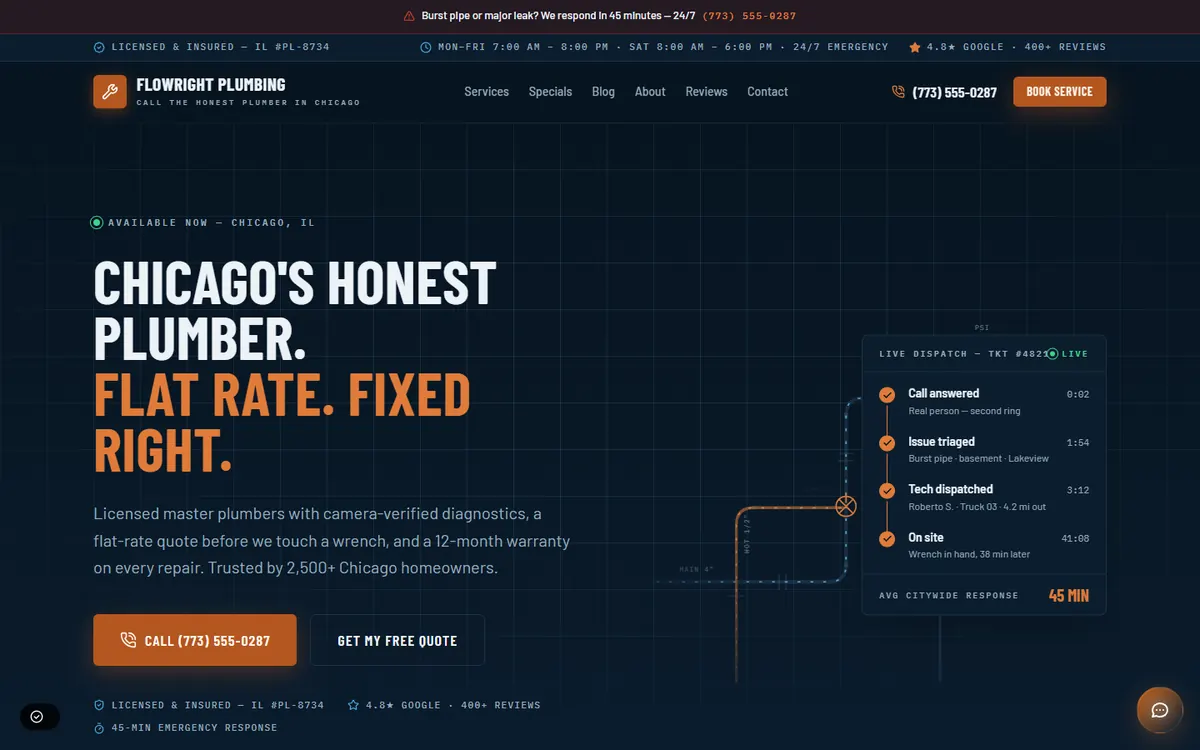Viewport: 1200px width, 750px height.
Task: Click 'Real person — second ring' text
Action: pos(964,411)
